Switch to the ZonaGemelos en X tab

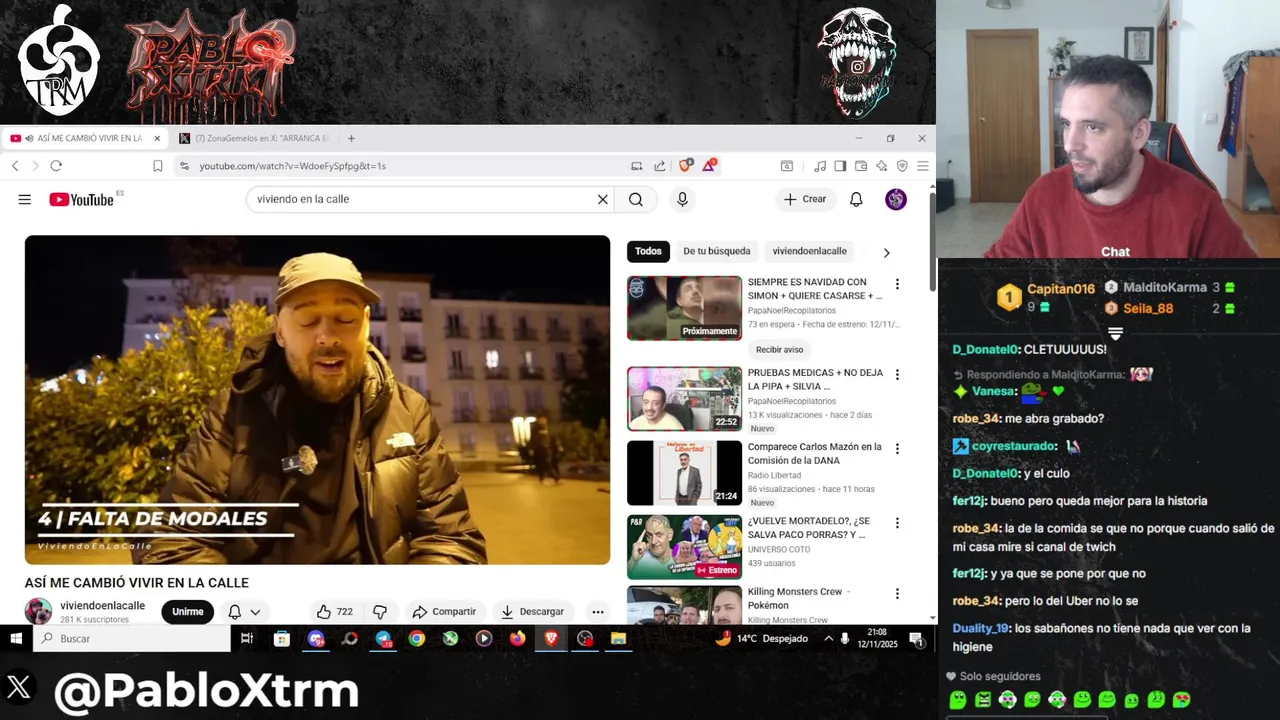click(254, 138)
